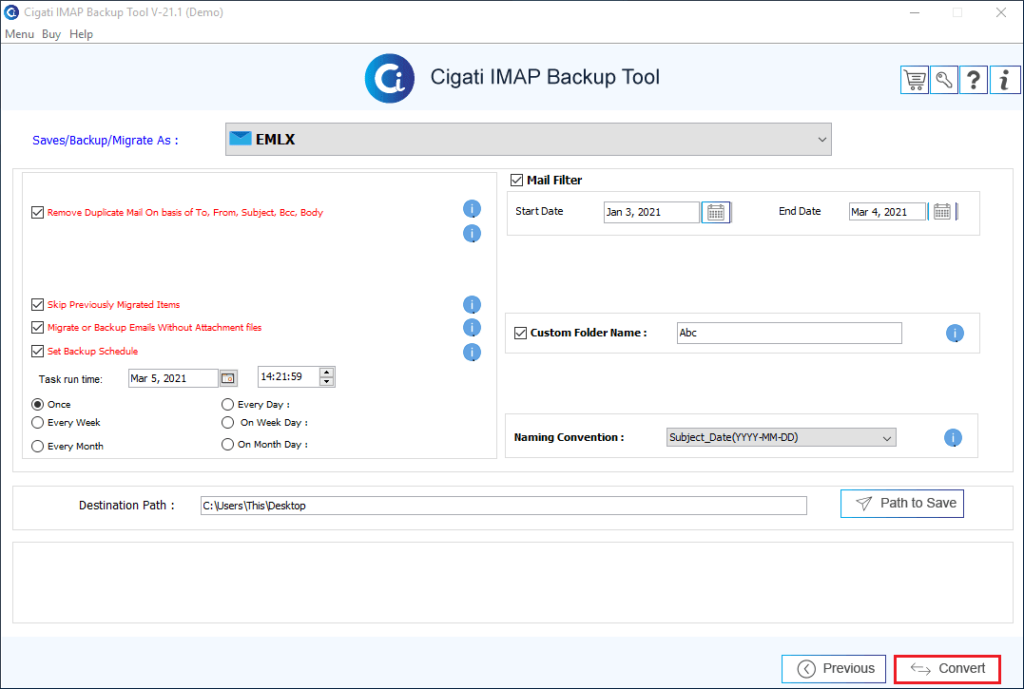Select the Once radio button

click(38, 404)
